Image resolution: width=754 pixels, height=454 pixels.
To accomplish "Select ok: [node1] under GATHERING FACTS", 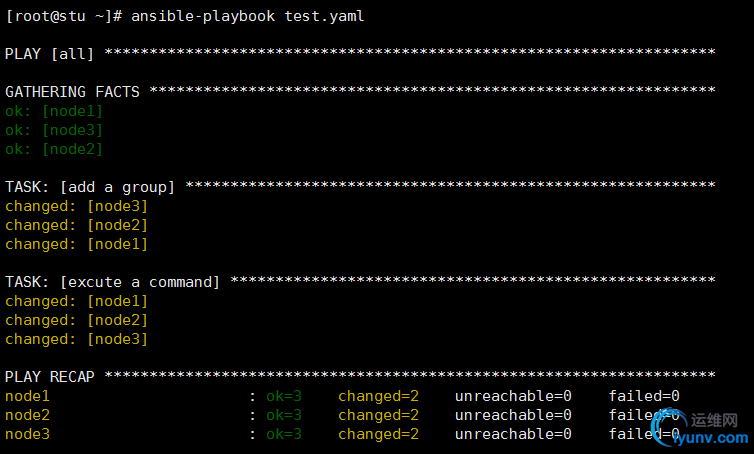I will (x=54, y=111).
